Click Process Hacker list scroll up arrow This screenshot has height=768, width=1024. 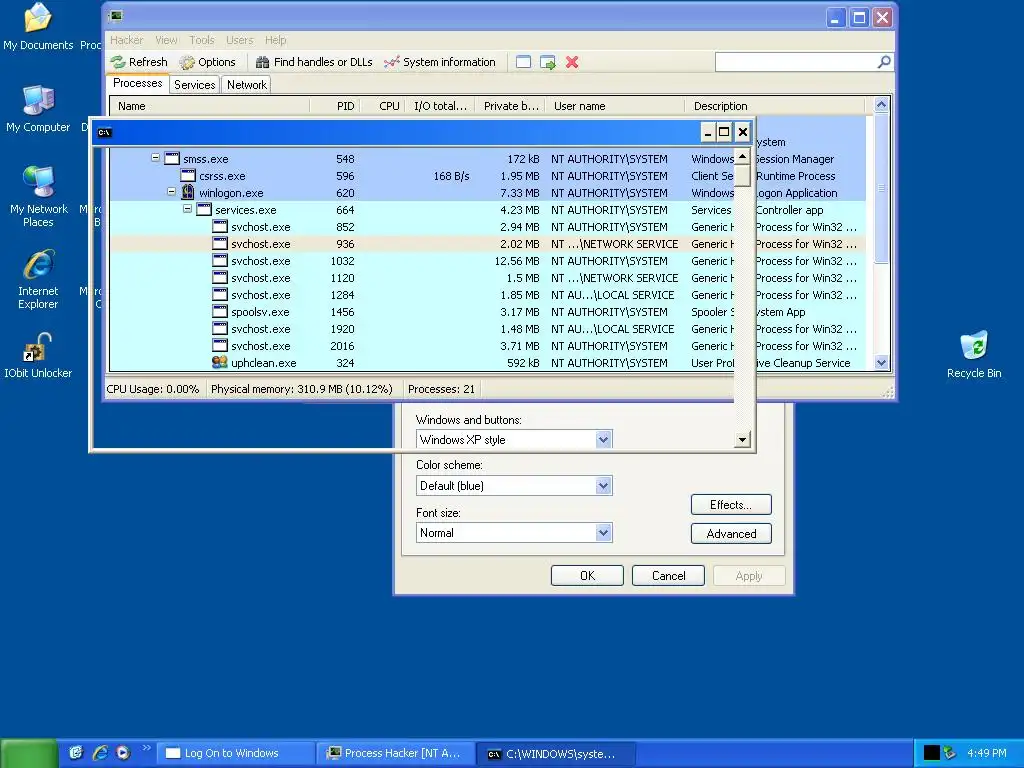click(881, 104)
